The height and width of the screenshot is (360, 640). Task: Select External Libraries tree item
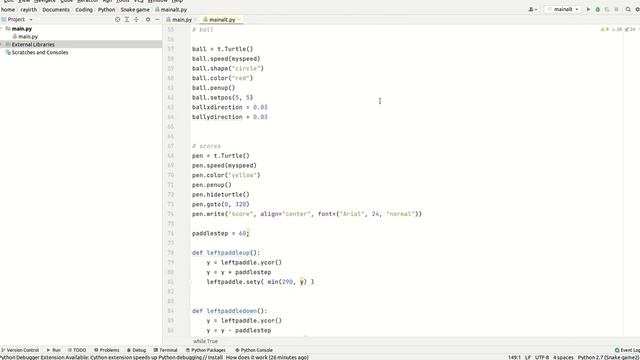click(33, 44)
